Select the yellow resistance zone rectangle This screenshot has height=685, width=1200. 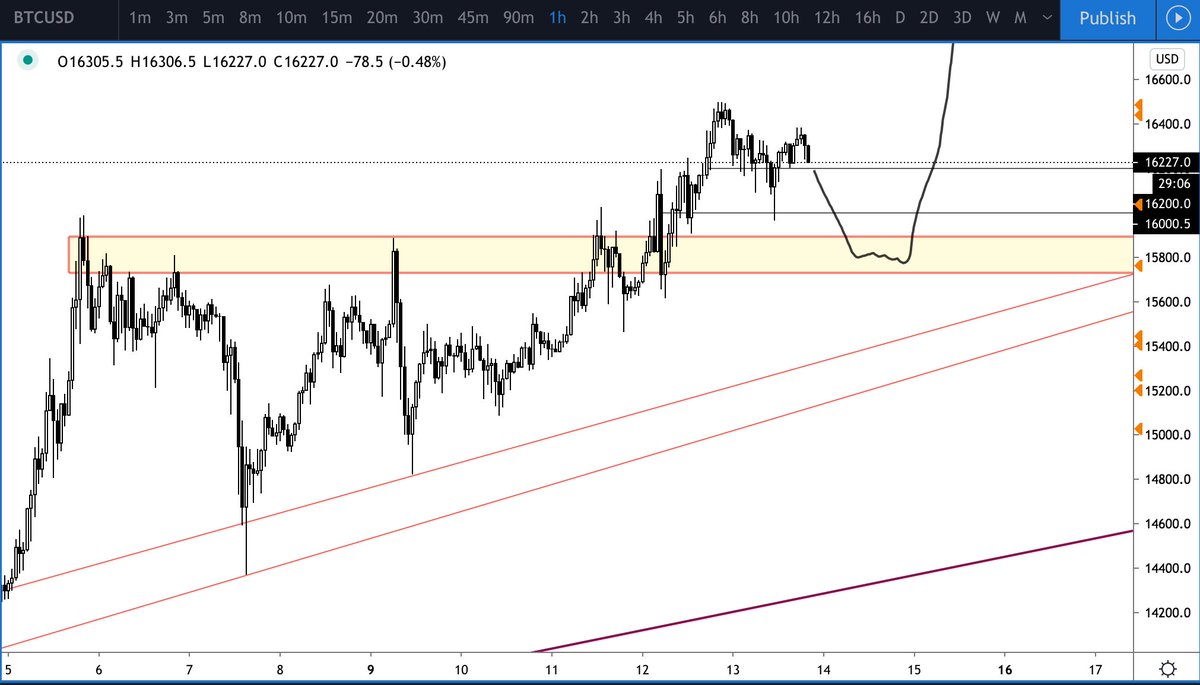(601, 255)
